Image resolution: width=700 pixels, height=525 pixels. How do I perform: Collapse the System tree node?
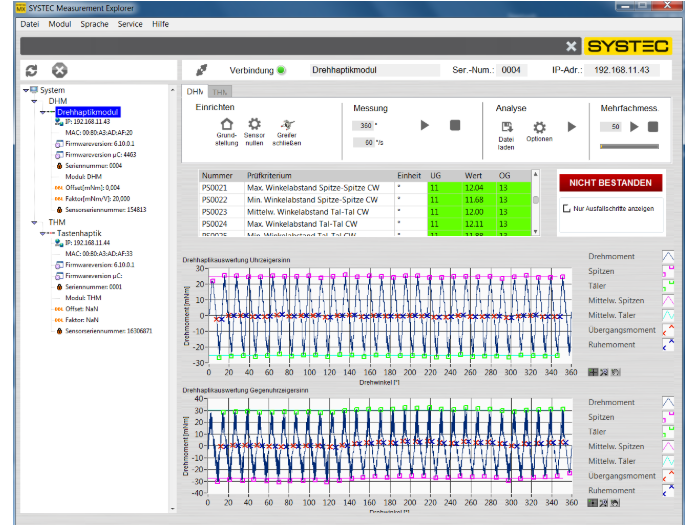point(25,90)
